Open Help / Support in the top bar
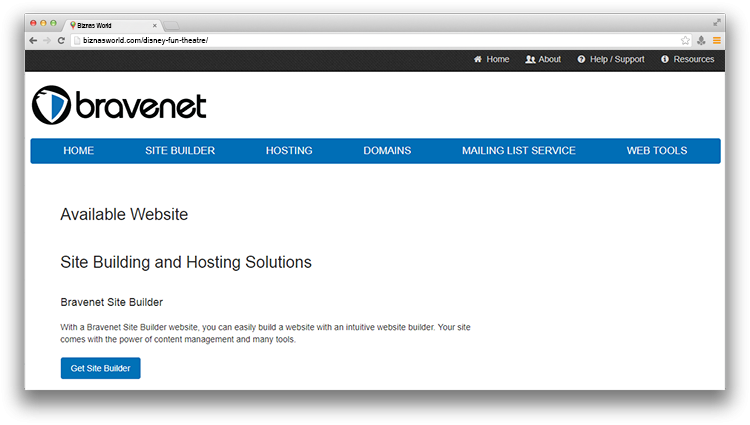The height and width of the screenshot is (425, 750). click(x=611, y=60)
